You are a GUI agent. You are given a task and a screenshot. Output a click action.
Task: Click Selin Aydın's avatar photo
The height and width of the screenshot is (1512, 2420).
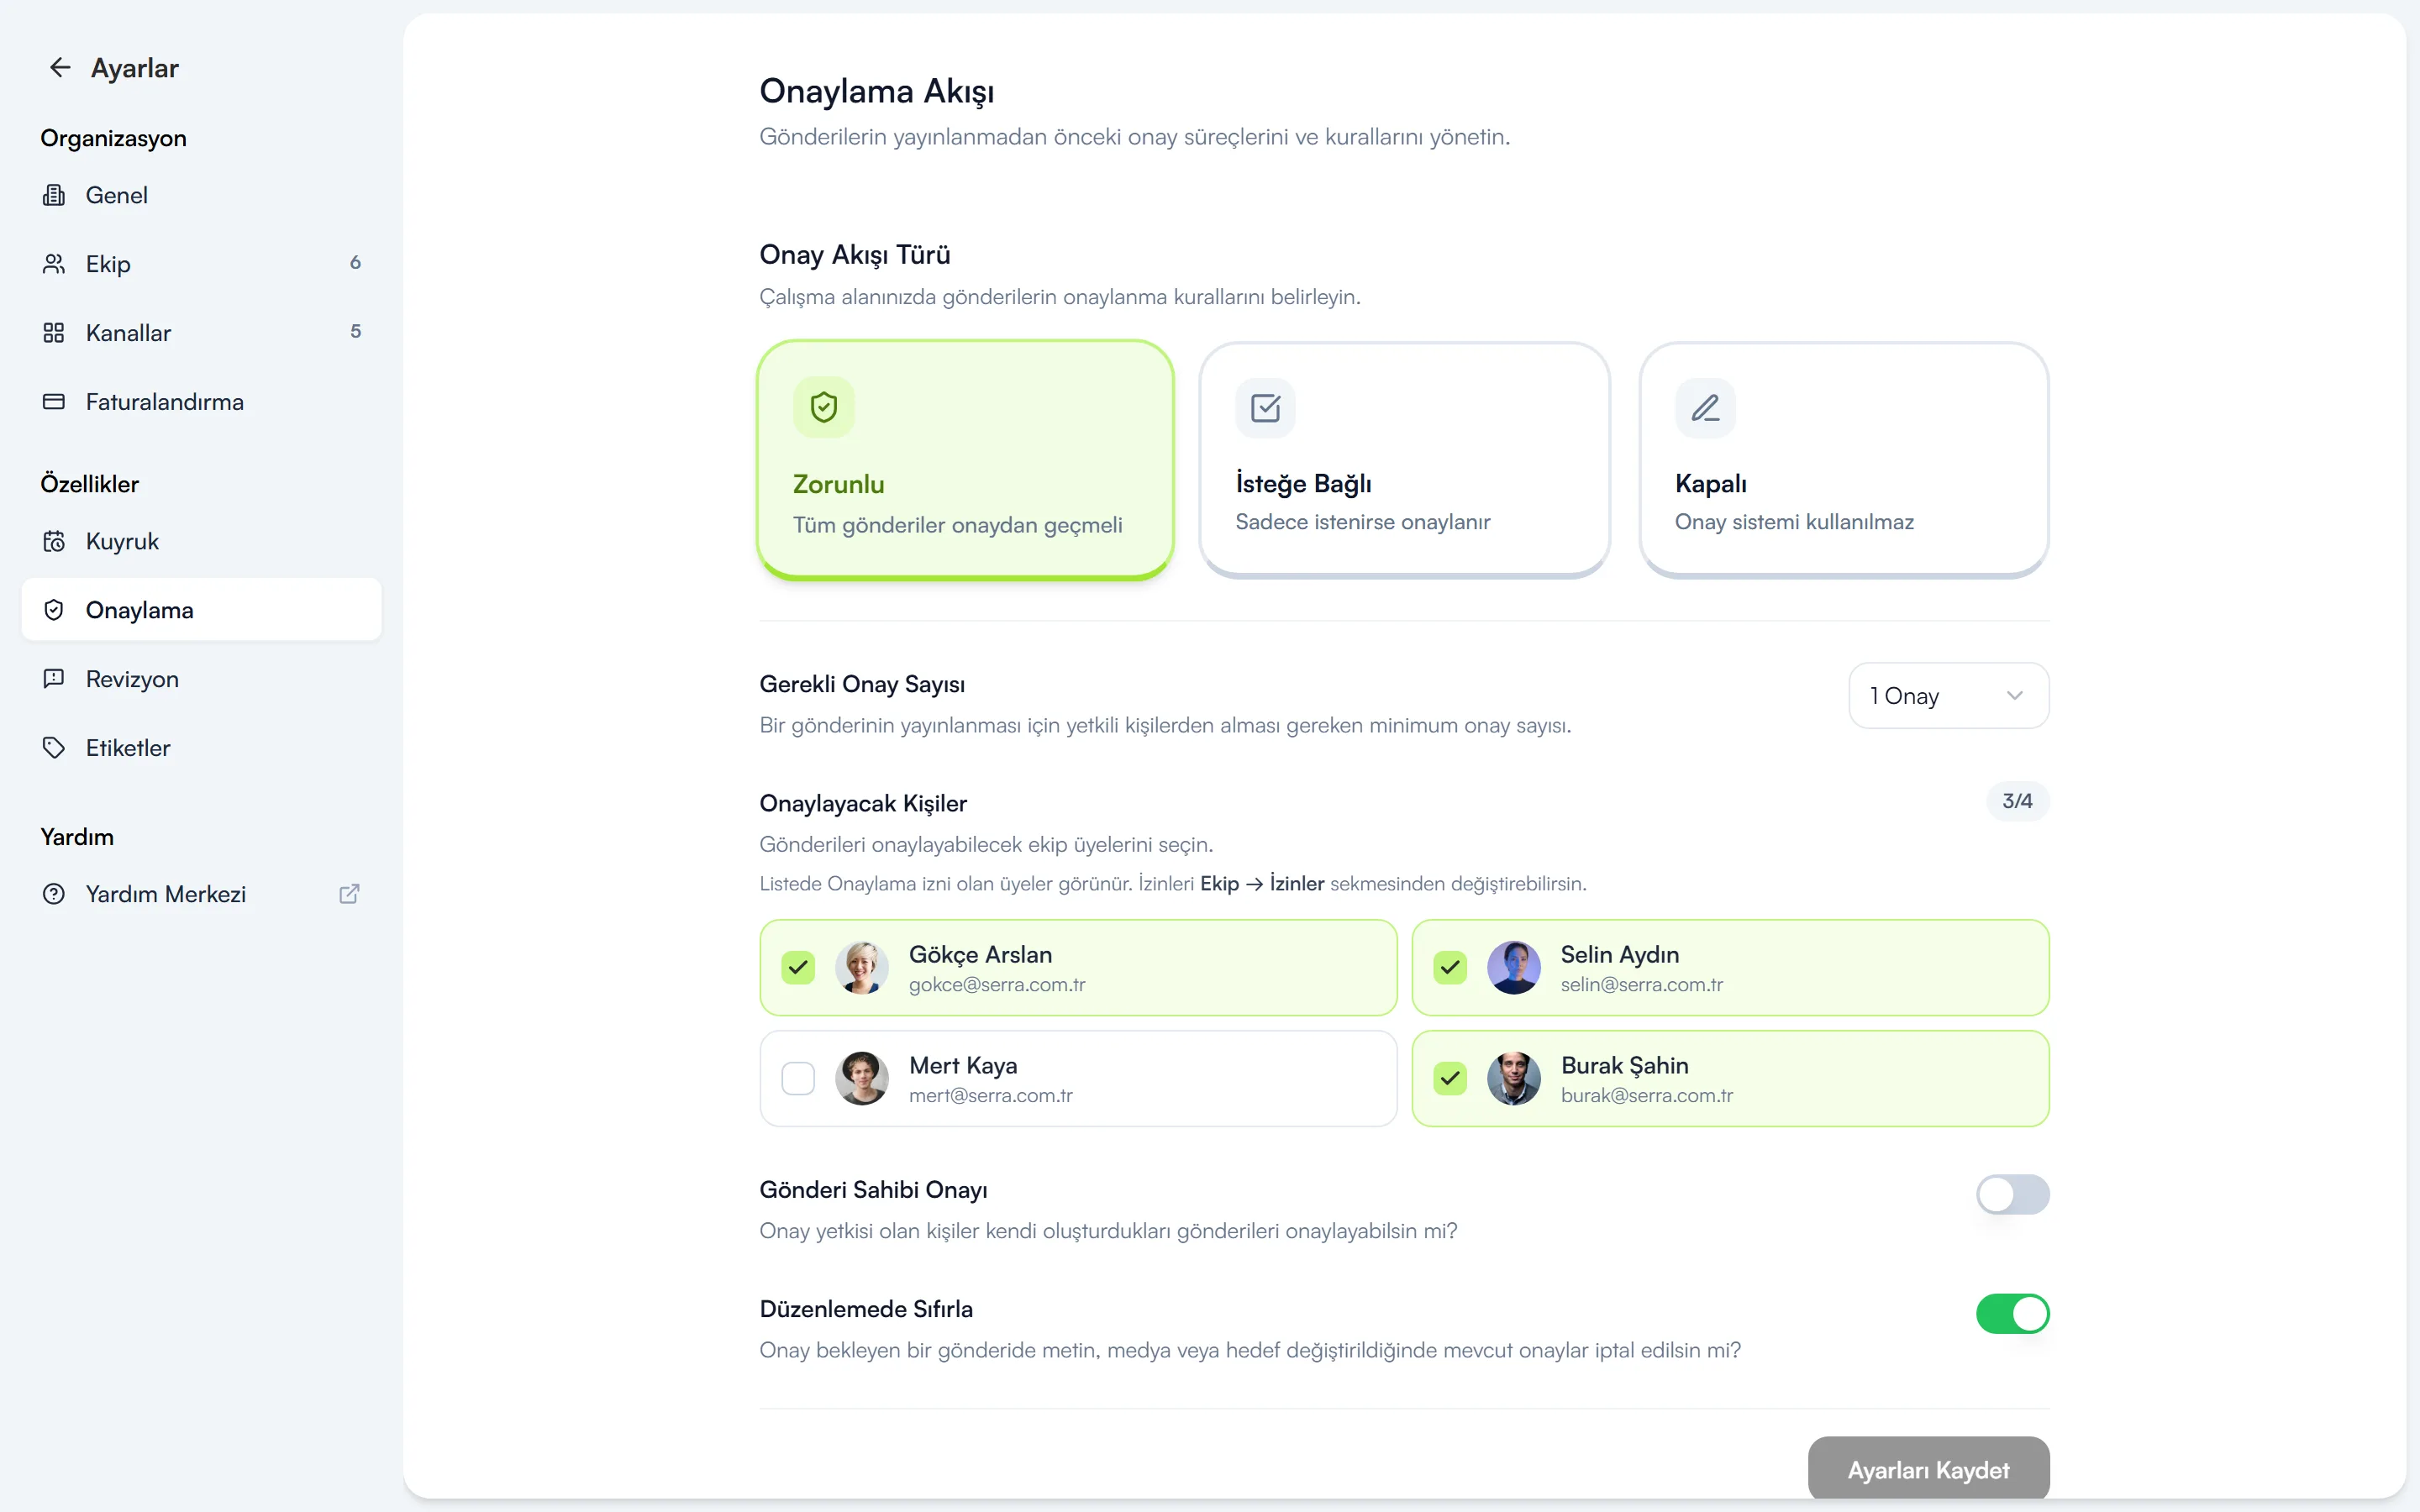click(x=1514, y=967)
